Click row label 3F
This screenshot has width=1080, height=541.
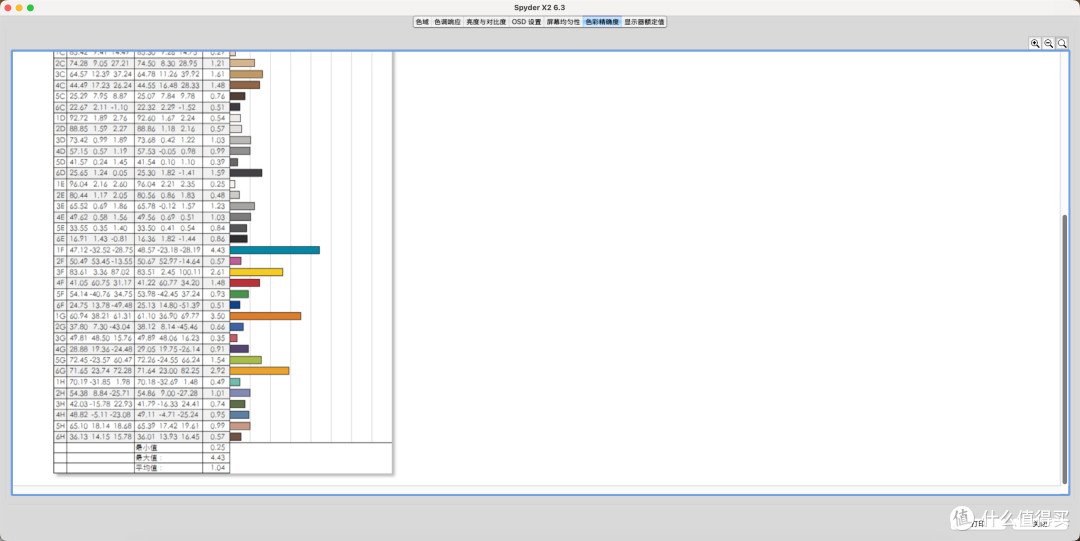(x=60, y=272)
